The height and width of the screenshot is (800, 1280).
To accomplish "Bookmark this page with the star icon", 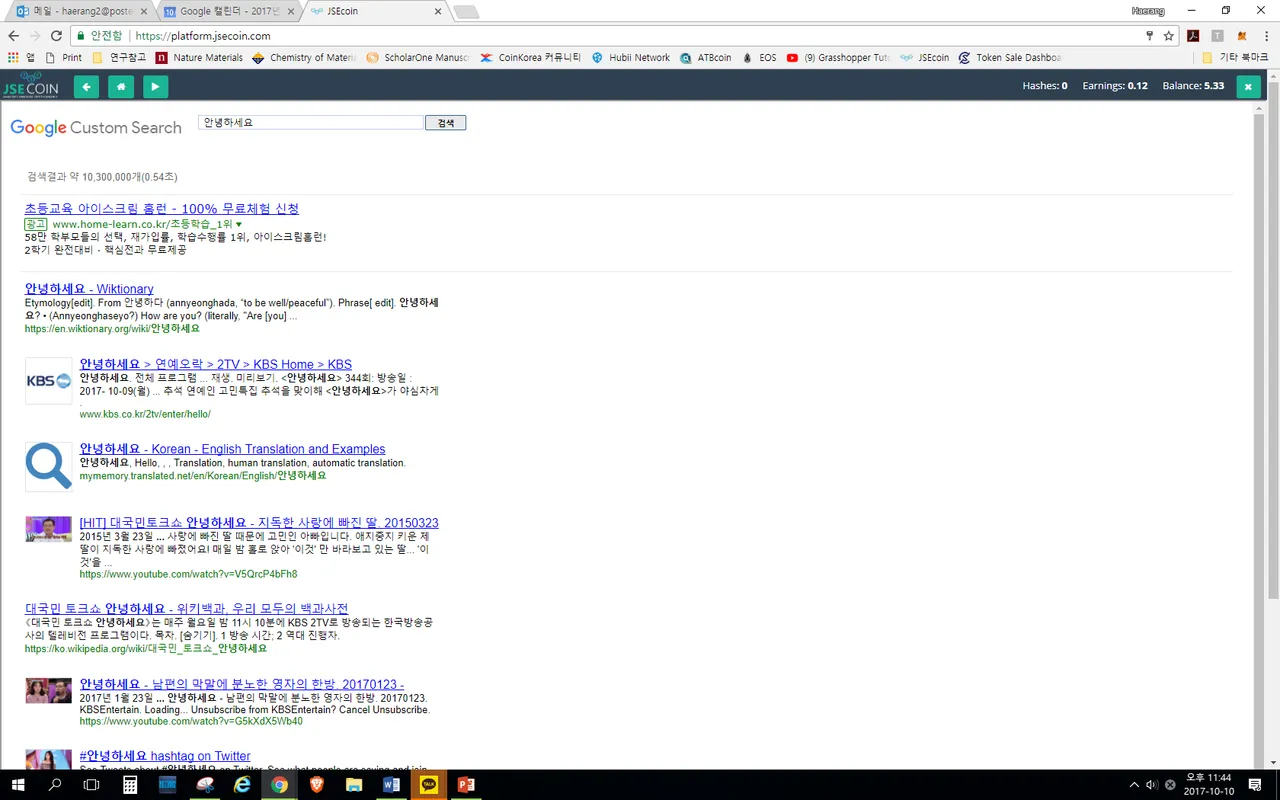I will coord(1168,36).
